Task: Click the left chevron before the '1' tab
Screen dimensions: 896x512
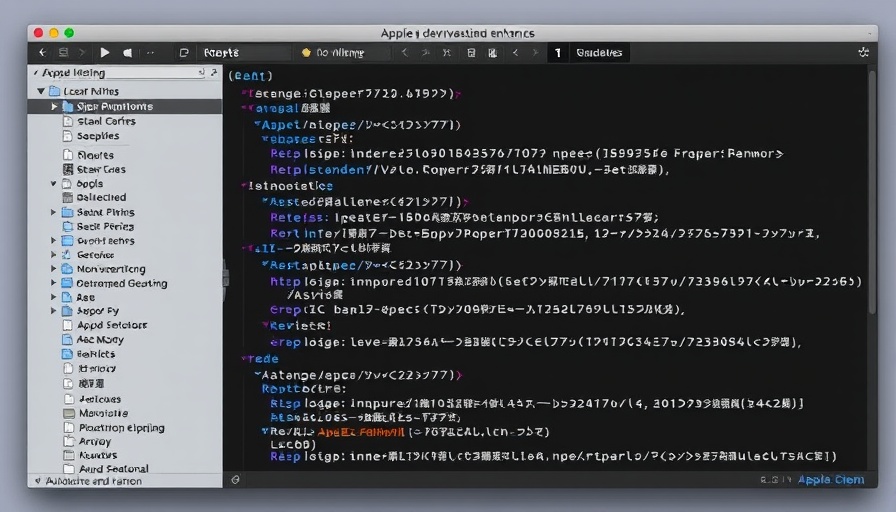Action: [x=515, y=53]
